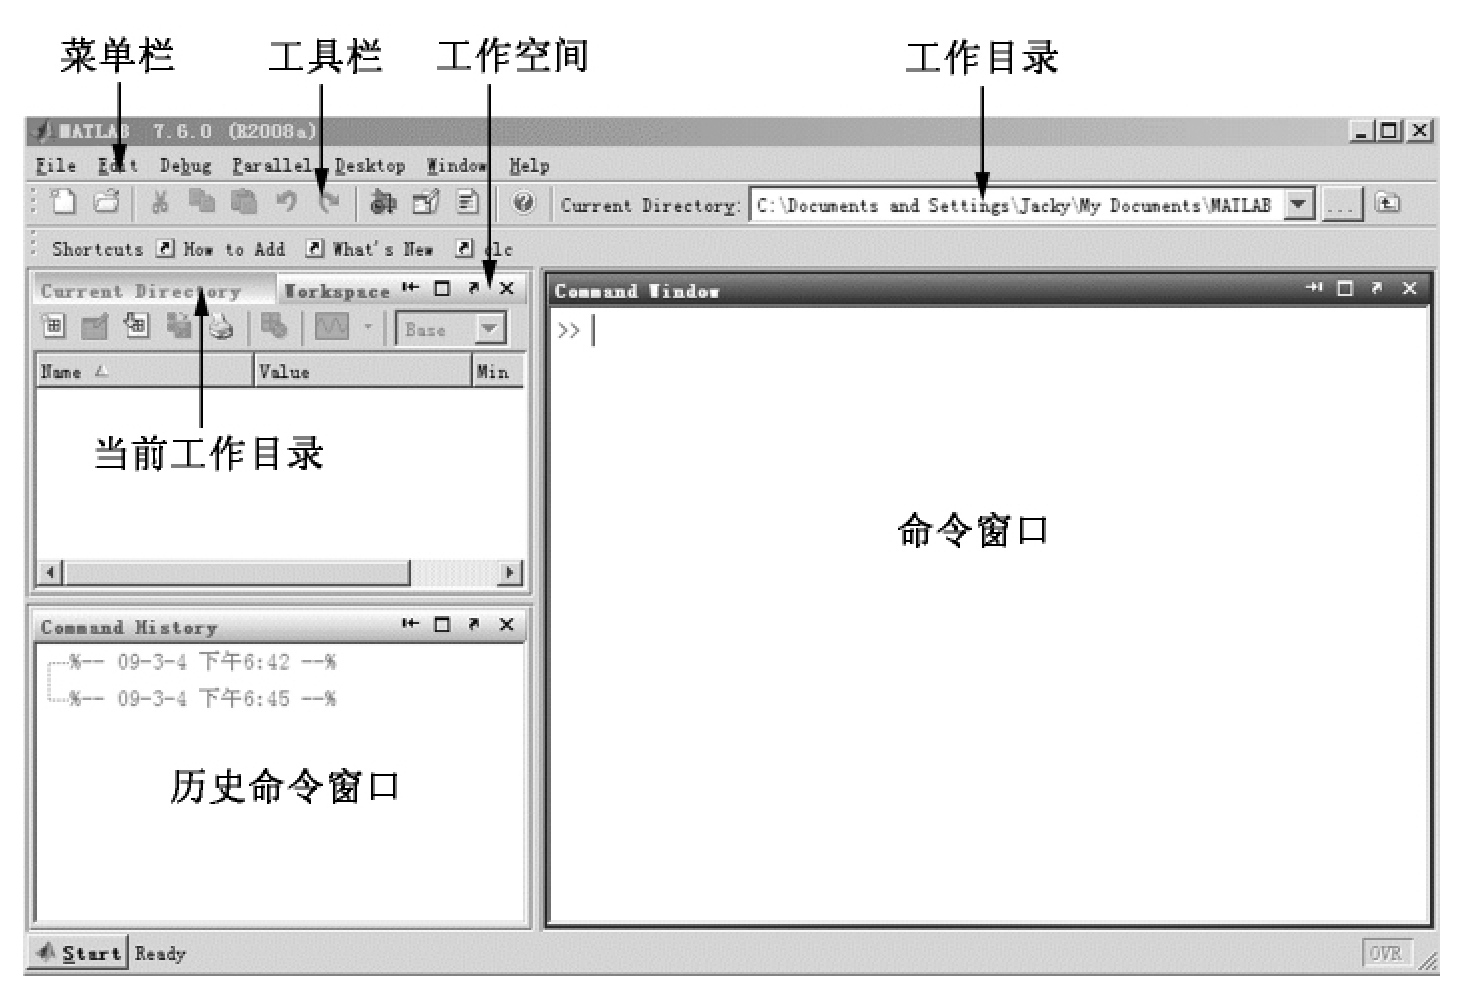Open Help using the question mark icon
The image size is (1468, 1003).
coord(523,203)
